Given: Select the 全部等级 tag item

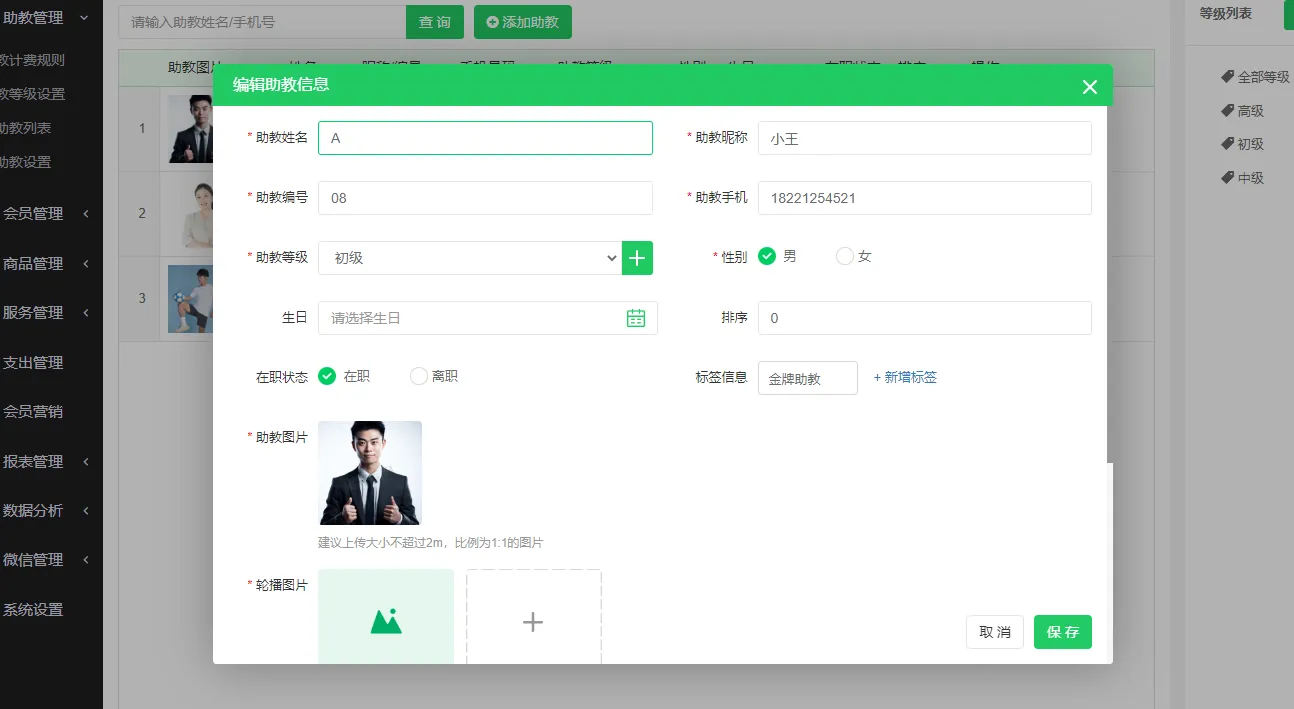Looking at the screenshot, I should click(x=1254, y=77).
